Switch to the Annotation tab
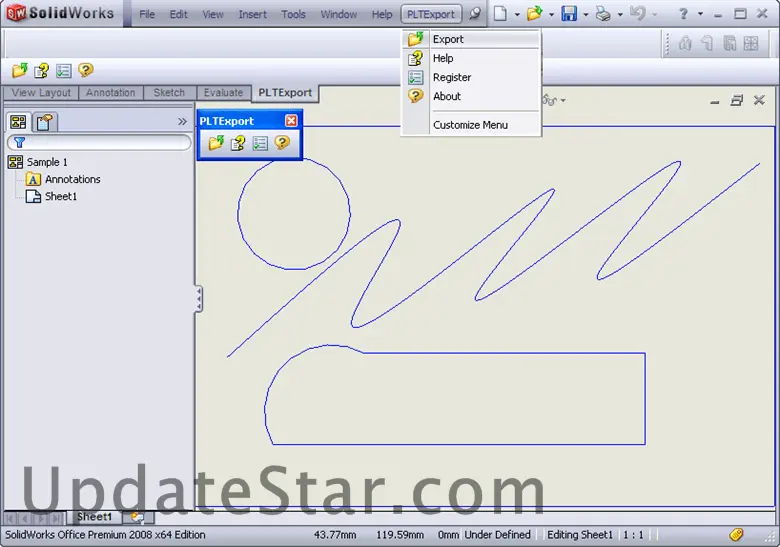This screenshot has height=547, width=780. tap(110, 93)
